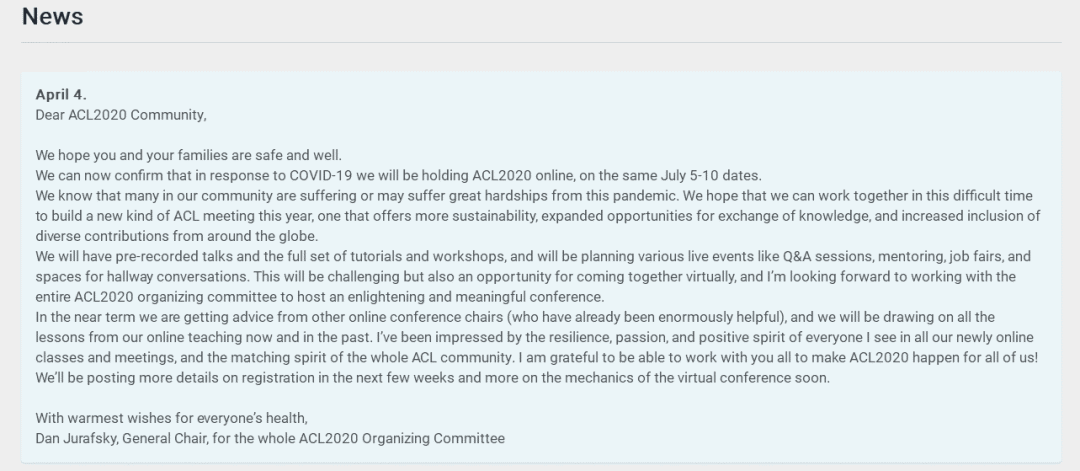Click the line "diverse contributions from around the globe."

coord(177,236)
